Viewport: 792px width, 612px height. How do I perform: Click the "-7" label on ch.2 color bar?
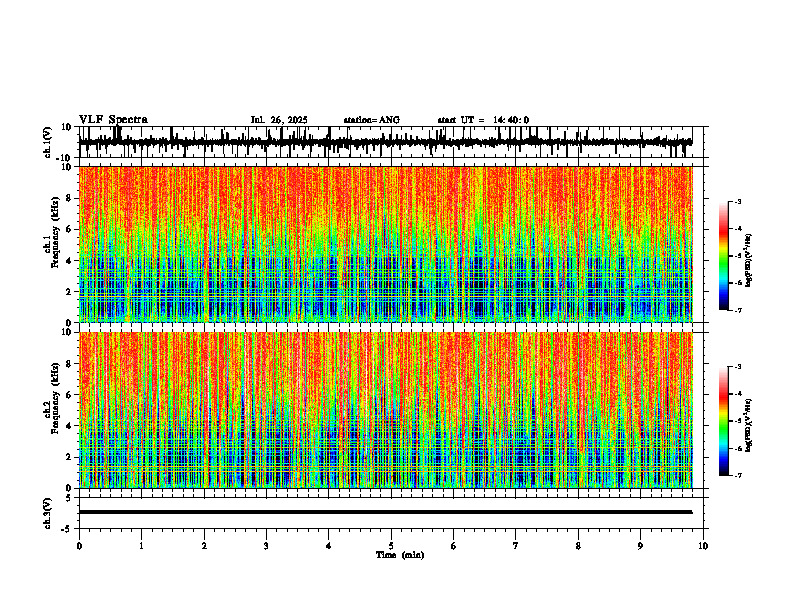pos(738,476)
